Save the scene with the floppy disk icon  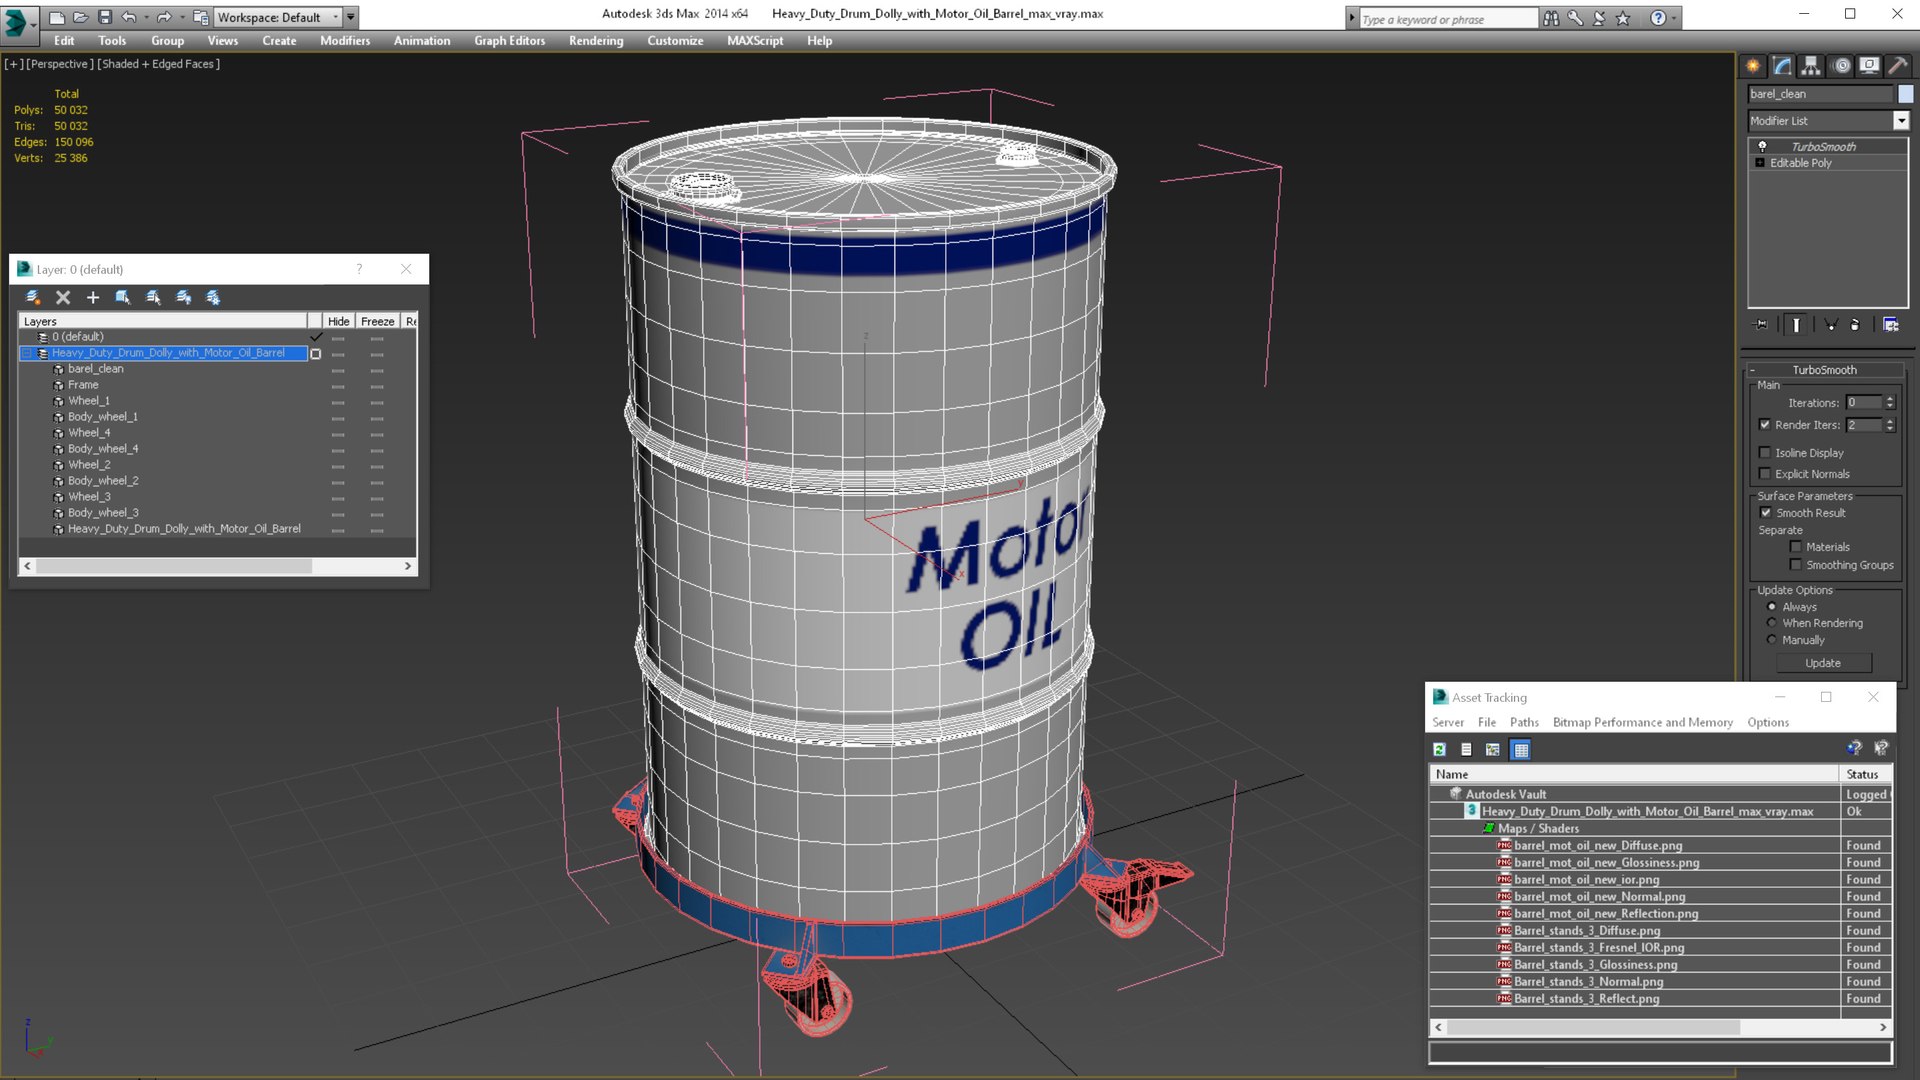pyautogui.click(x=104, y=17)
